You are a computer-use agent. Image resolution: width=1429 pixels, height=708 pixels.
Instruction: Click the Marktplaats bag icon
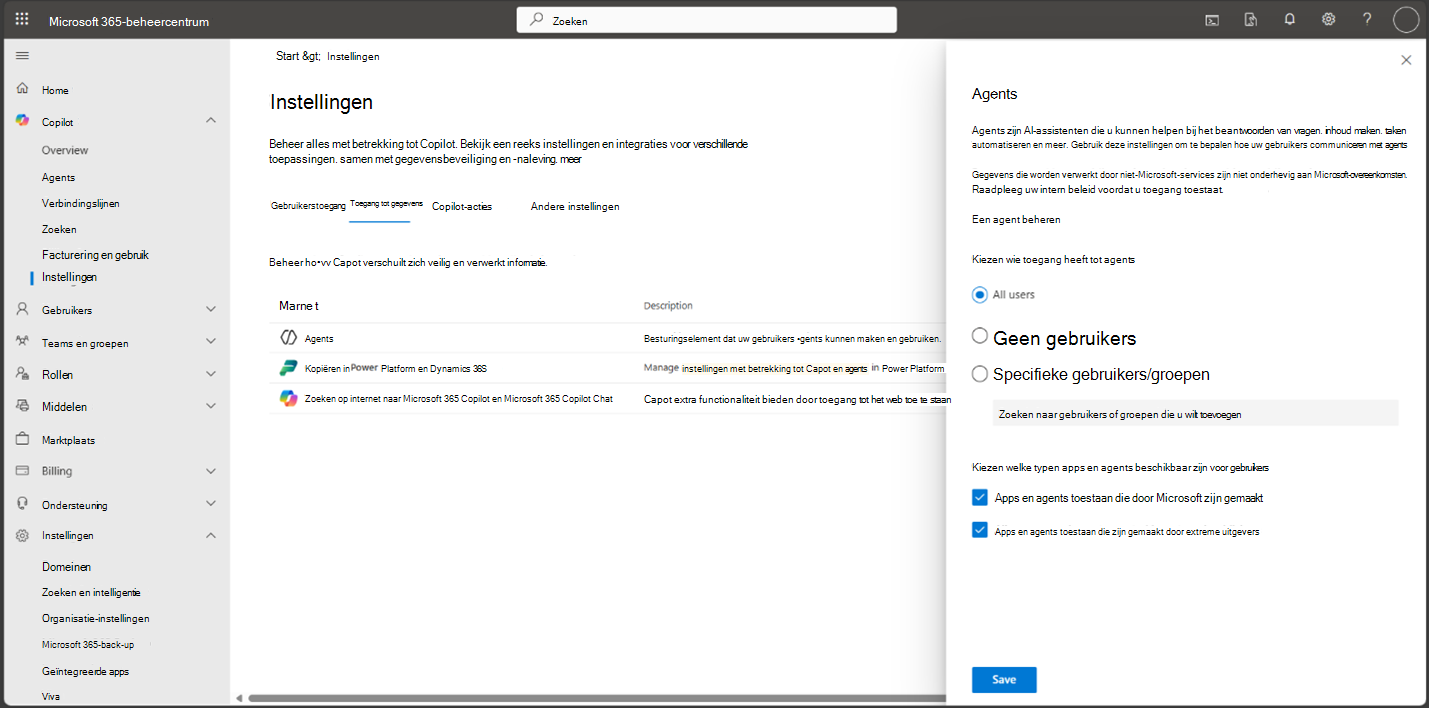(22, 439)
